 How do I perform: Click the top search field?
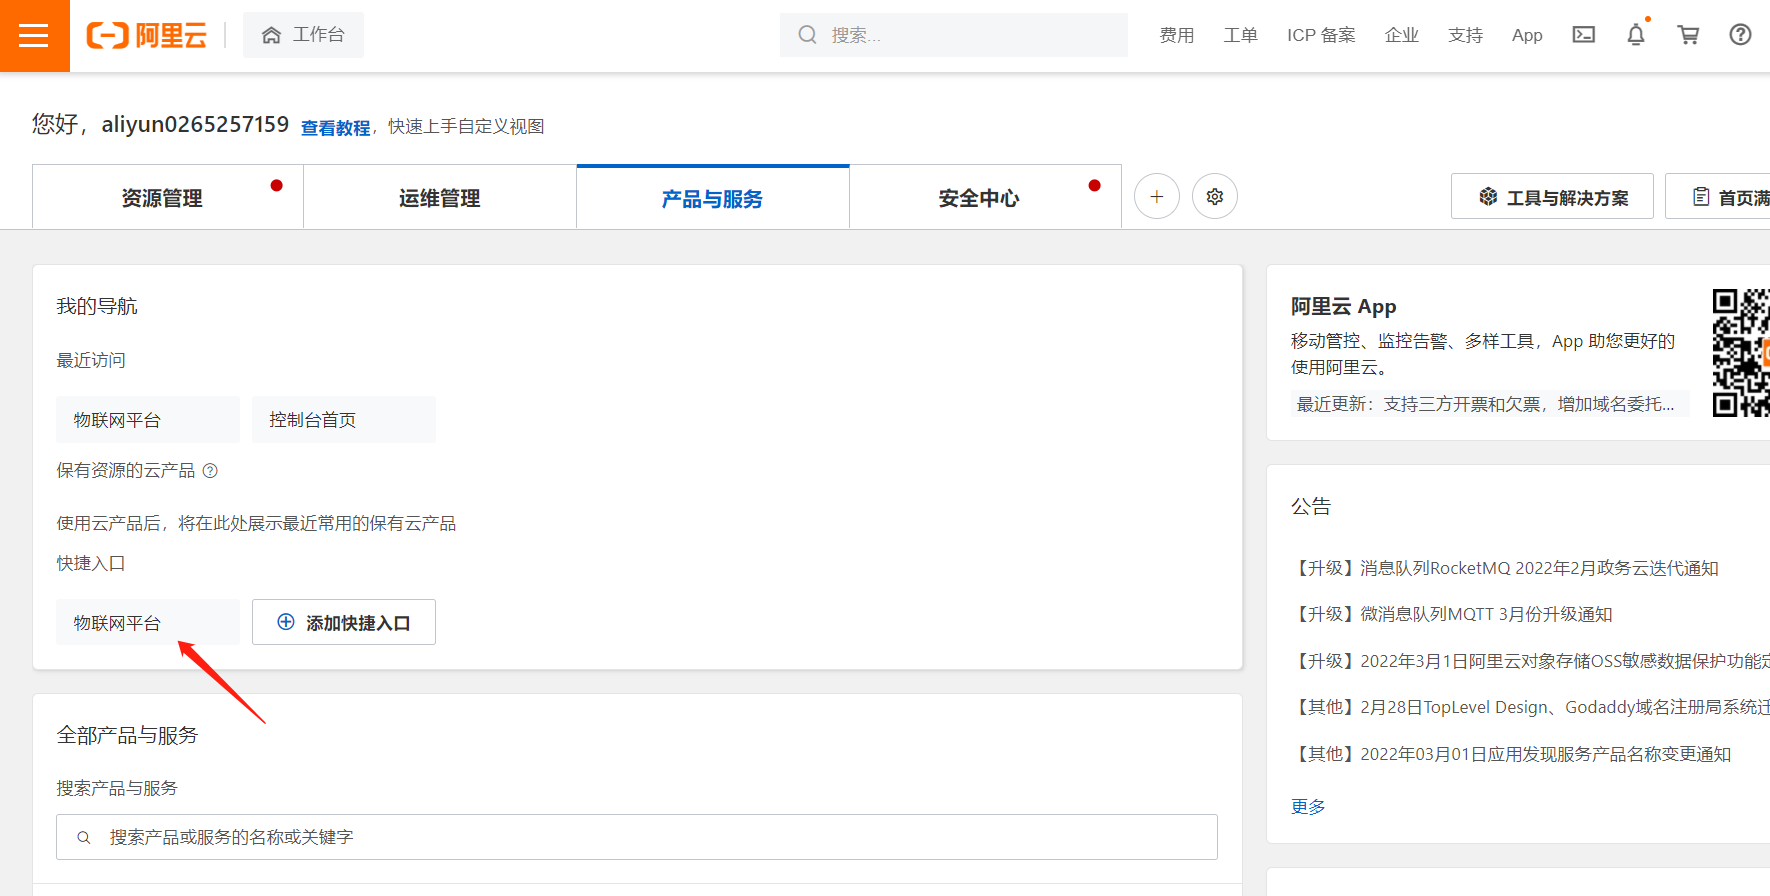(954, 35)
